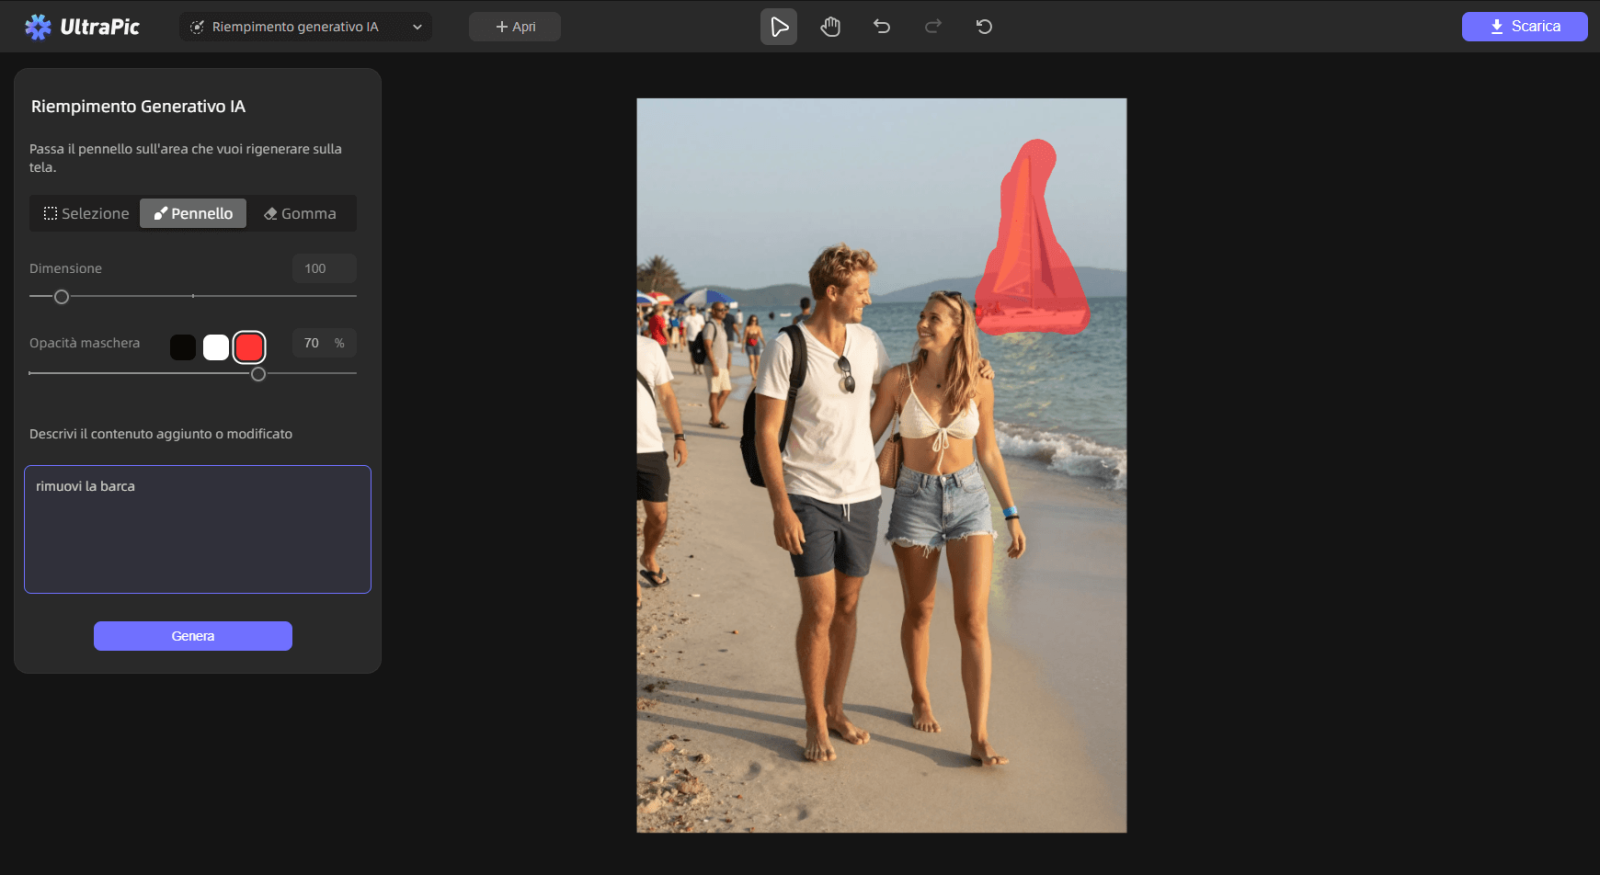Click the Opacità maschera slider handle
The width and height of the screenshot is (1600, 875).
258,374
